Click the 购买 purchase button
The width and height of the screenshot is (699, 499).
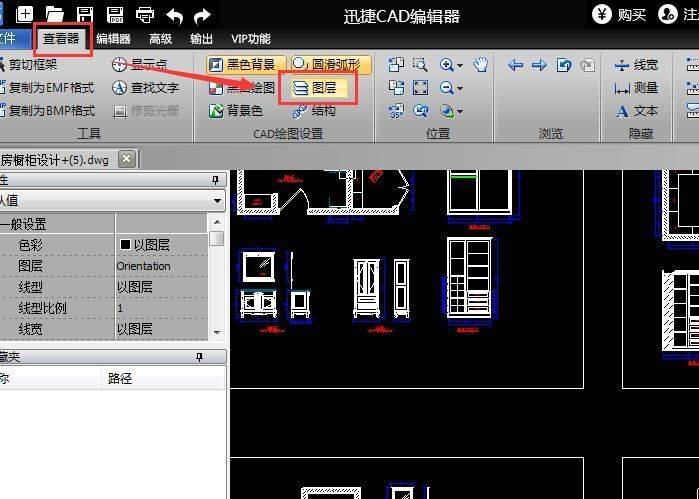pos(619,15)
